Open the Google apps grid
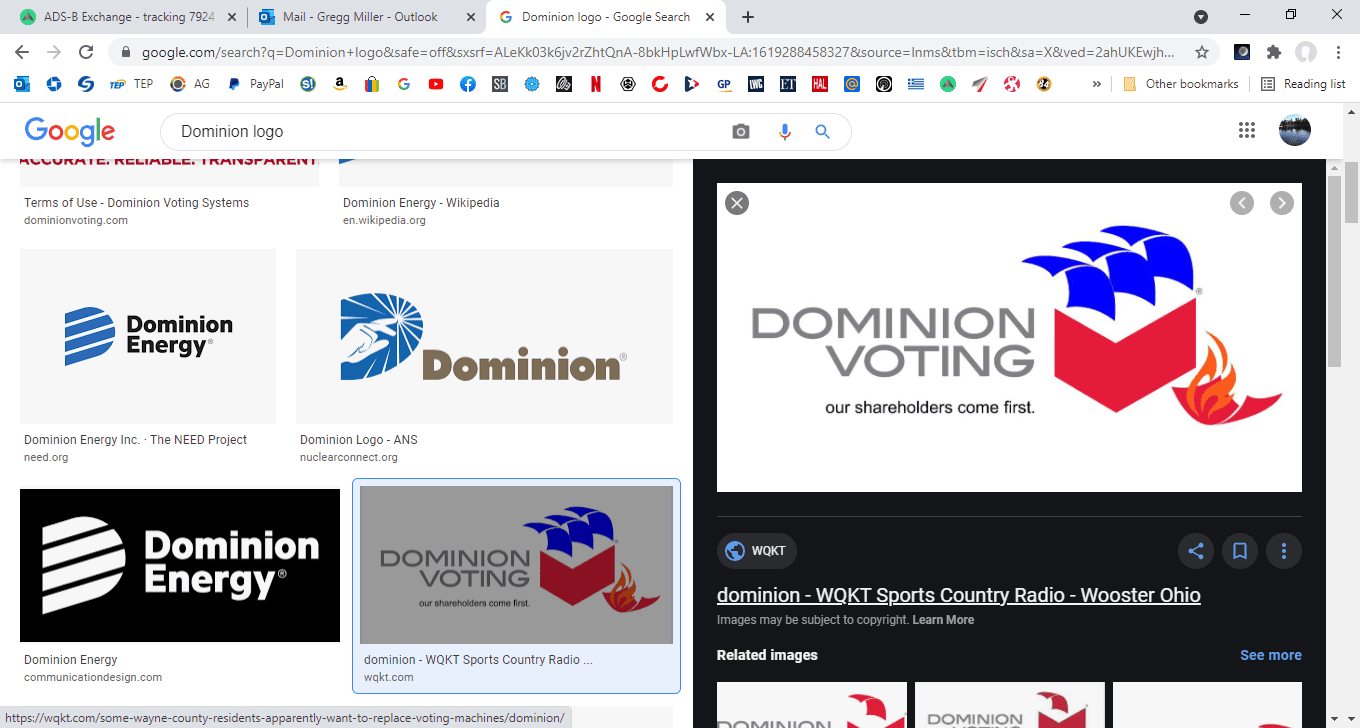Viewport: 1360px width, 728px height. pyautogui.click(x=1246, y=130)
